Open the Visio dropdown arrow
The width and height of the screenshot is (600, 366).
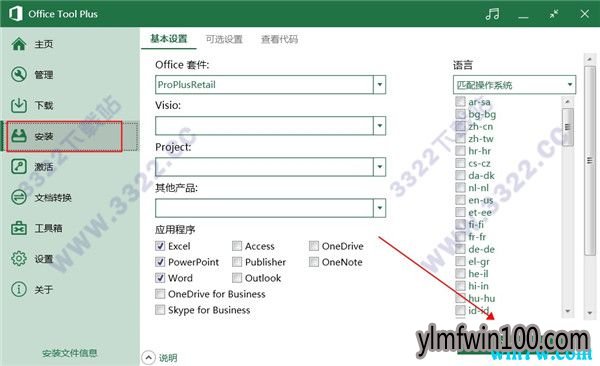point(380,126)
